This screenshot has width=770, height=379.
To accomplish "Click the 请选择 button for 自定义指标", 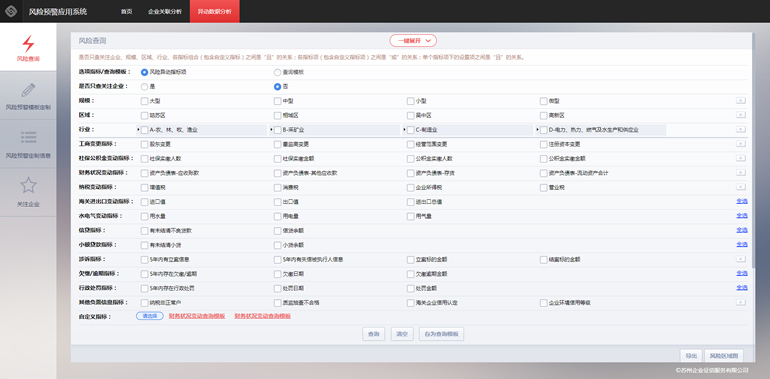I will [x=149, y=316].
